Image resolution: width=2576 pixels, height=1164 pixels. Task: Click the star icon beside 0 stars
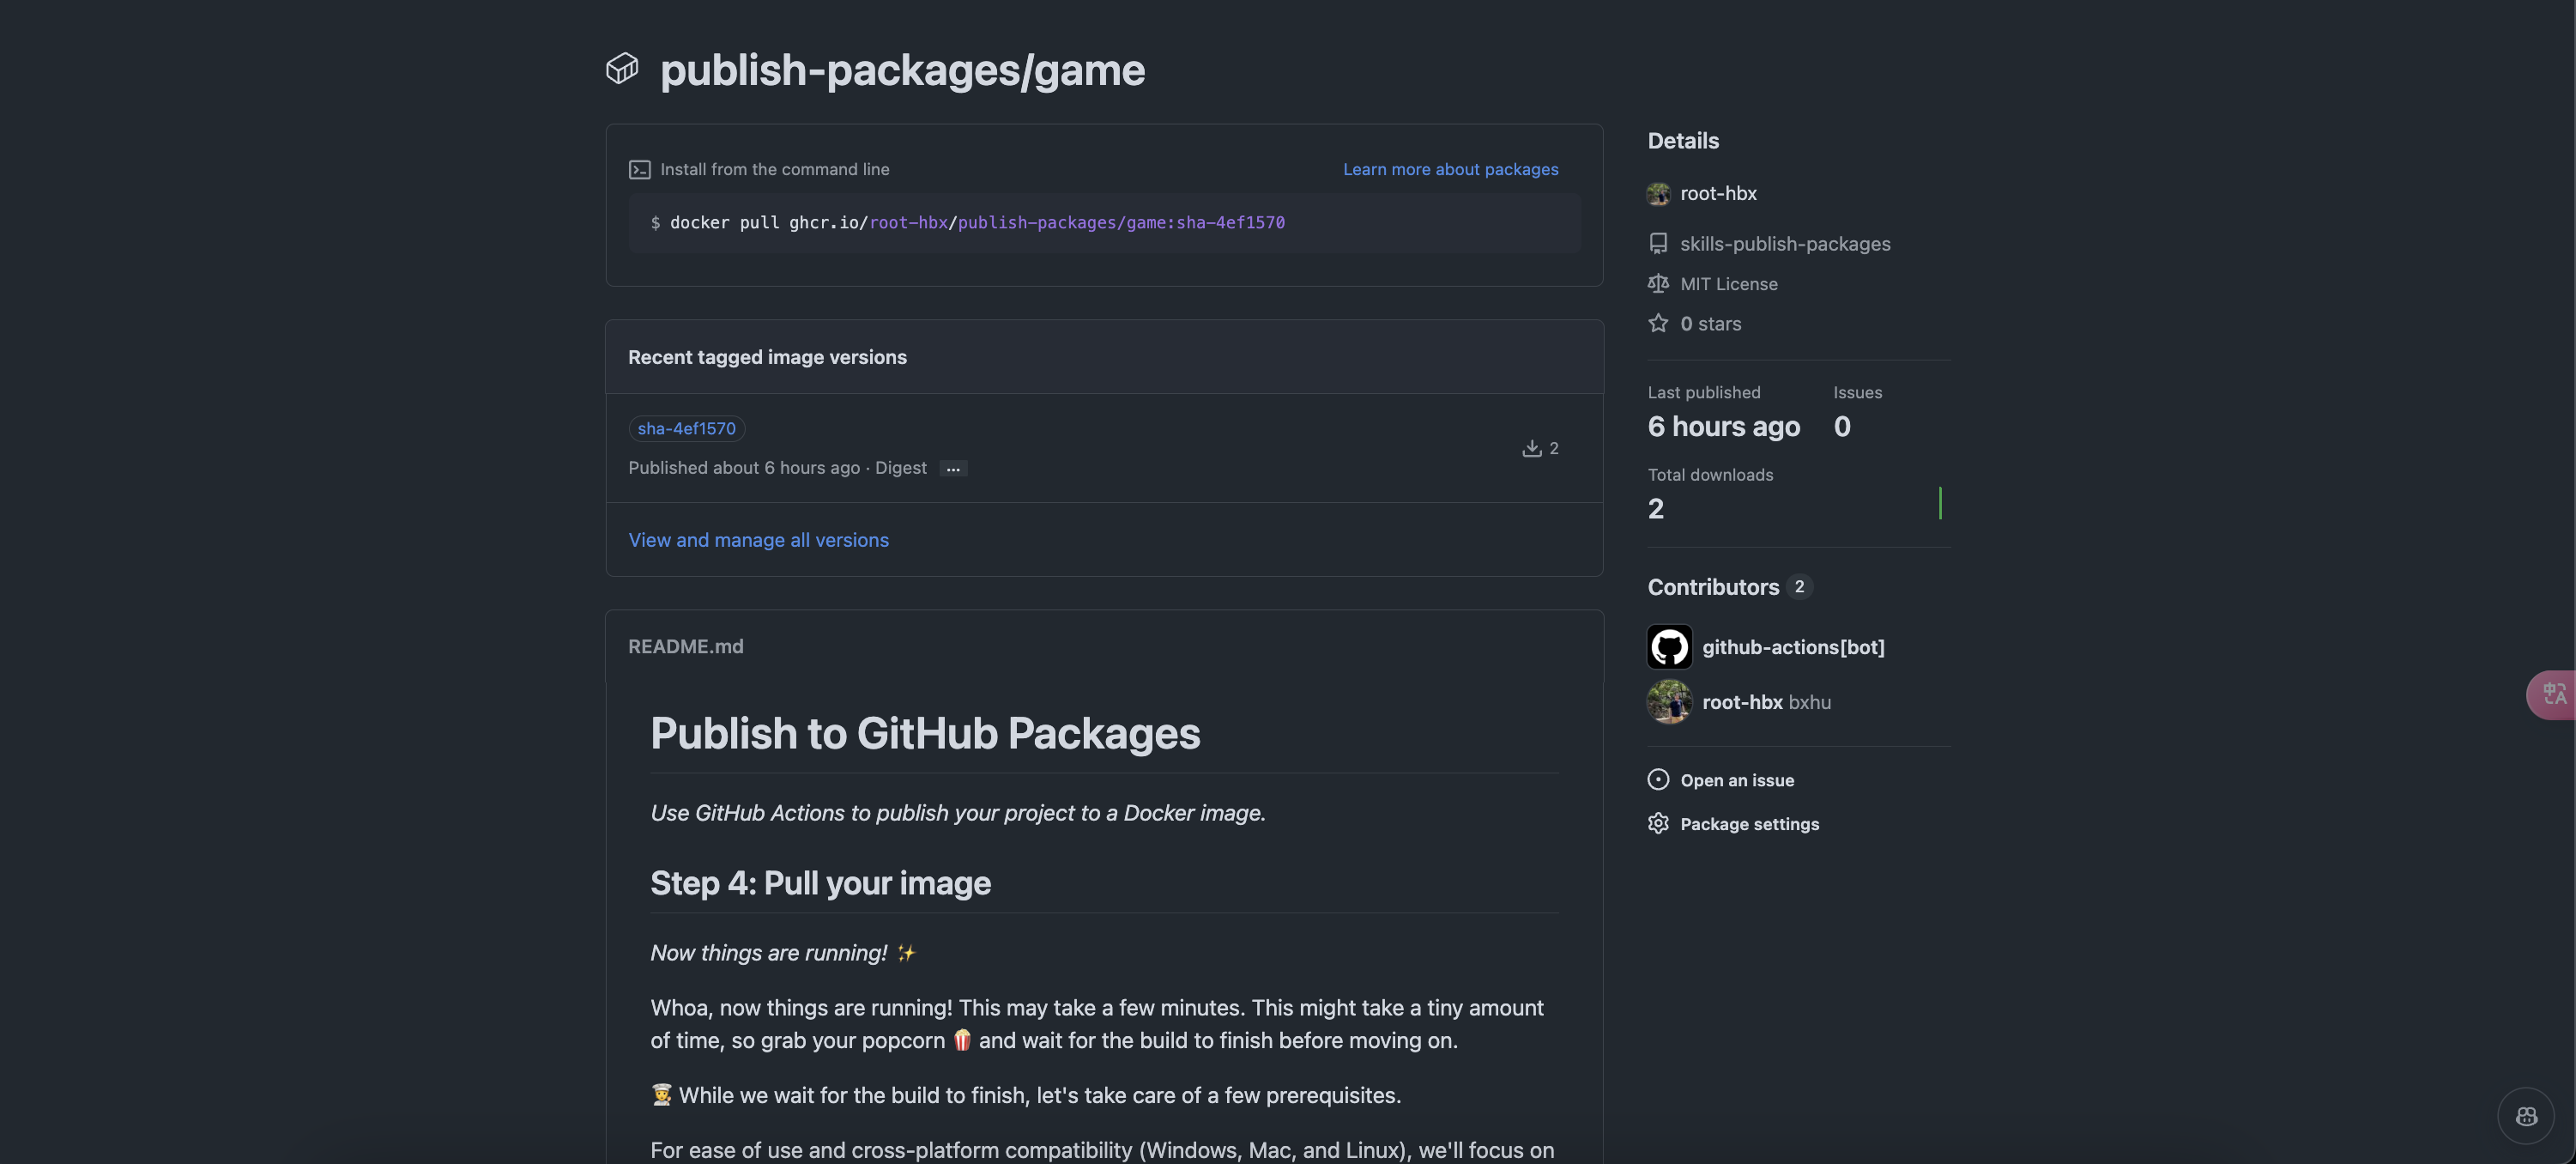coord(1657,324)
